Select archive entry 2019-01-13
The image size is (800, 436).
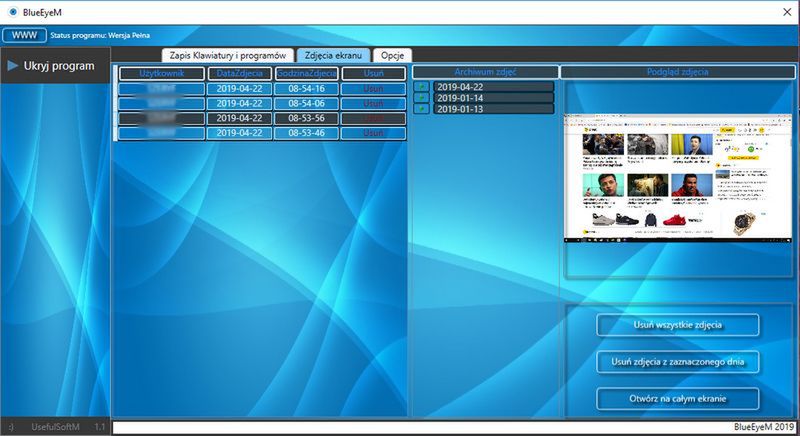tap(493, 109)
